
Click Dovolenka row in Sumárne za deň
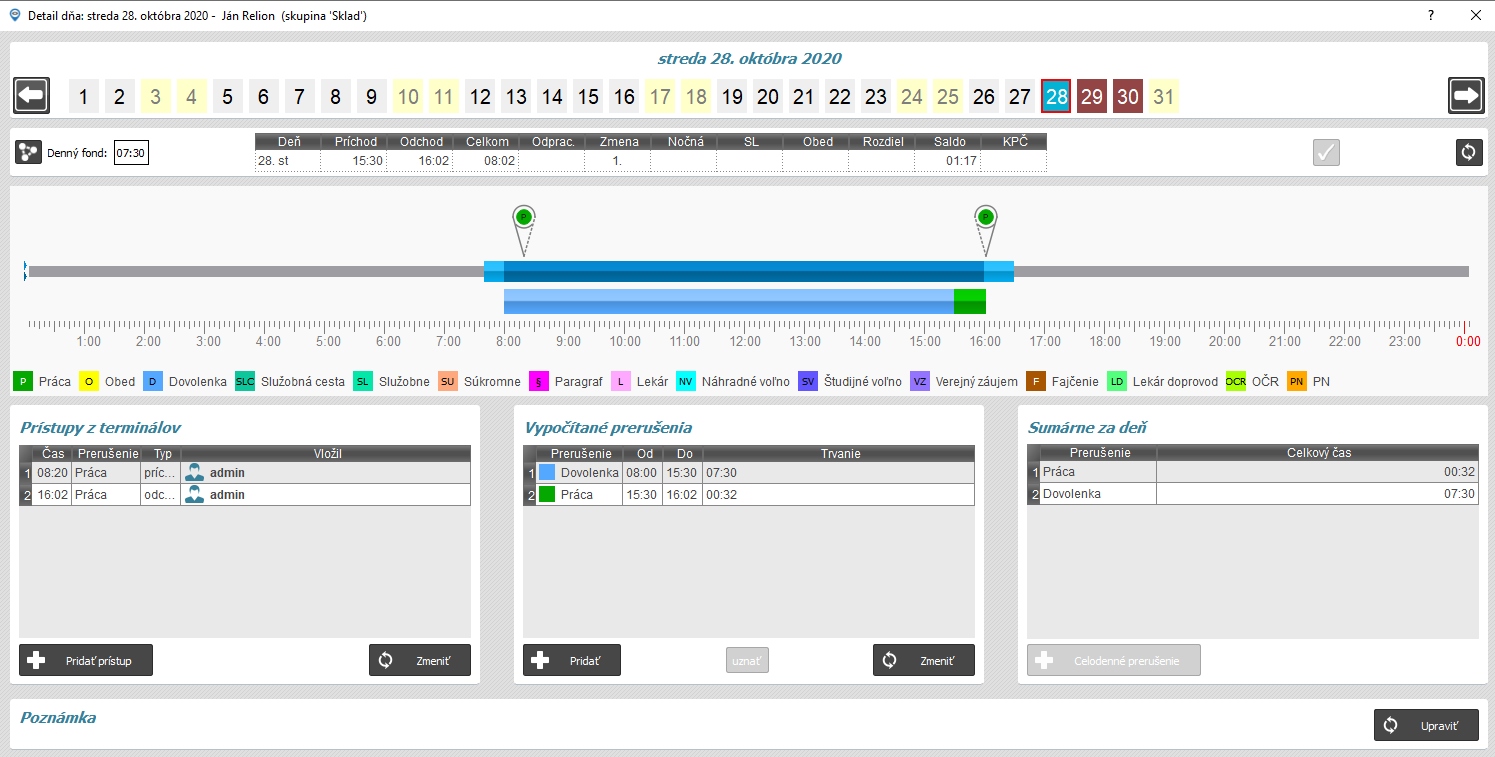[x=1253, y=494]
